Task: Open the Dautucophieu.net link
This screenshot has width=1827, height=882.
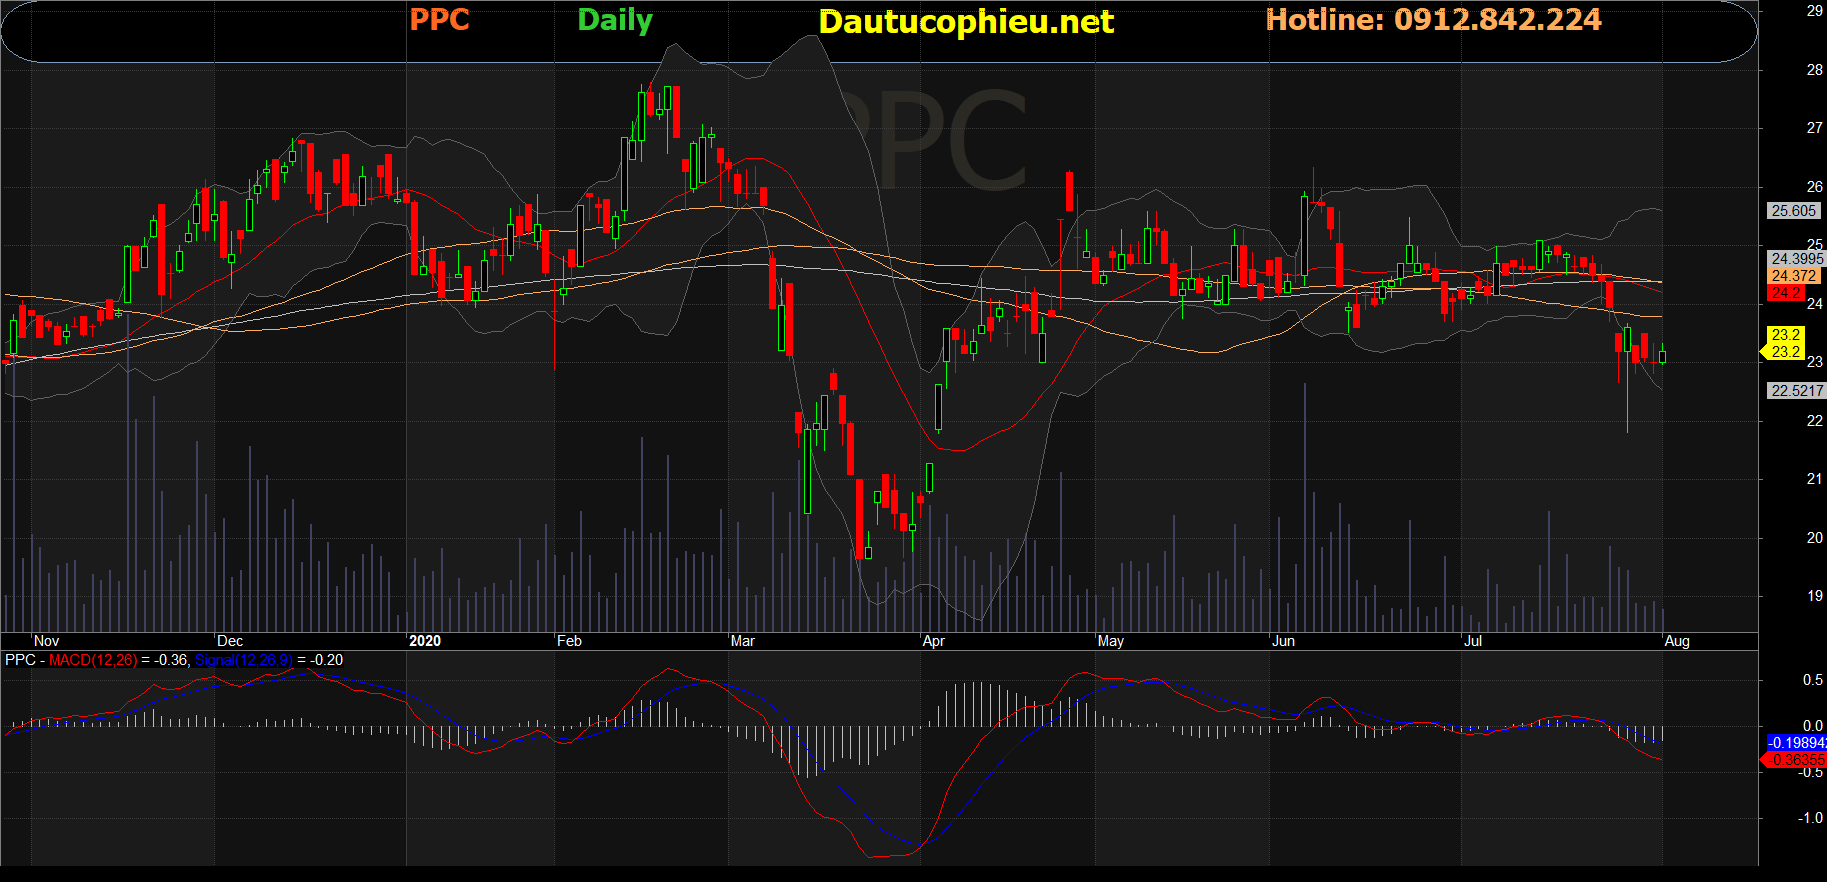Action: coord(965,22)
